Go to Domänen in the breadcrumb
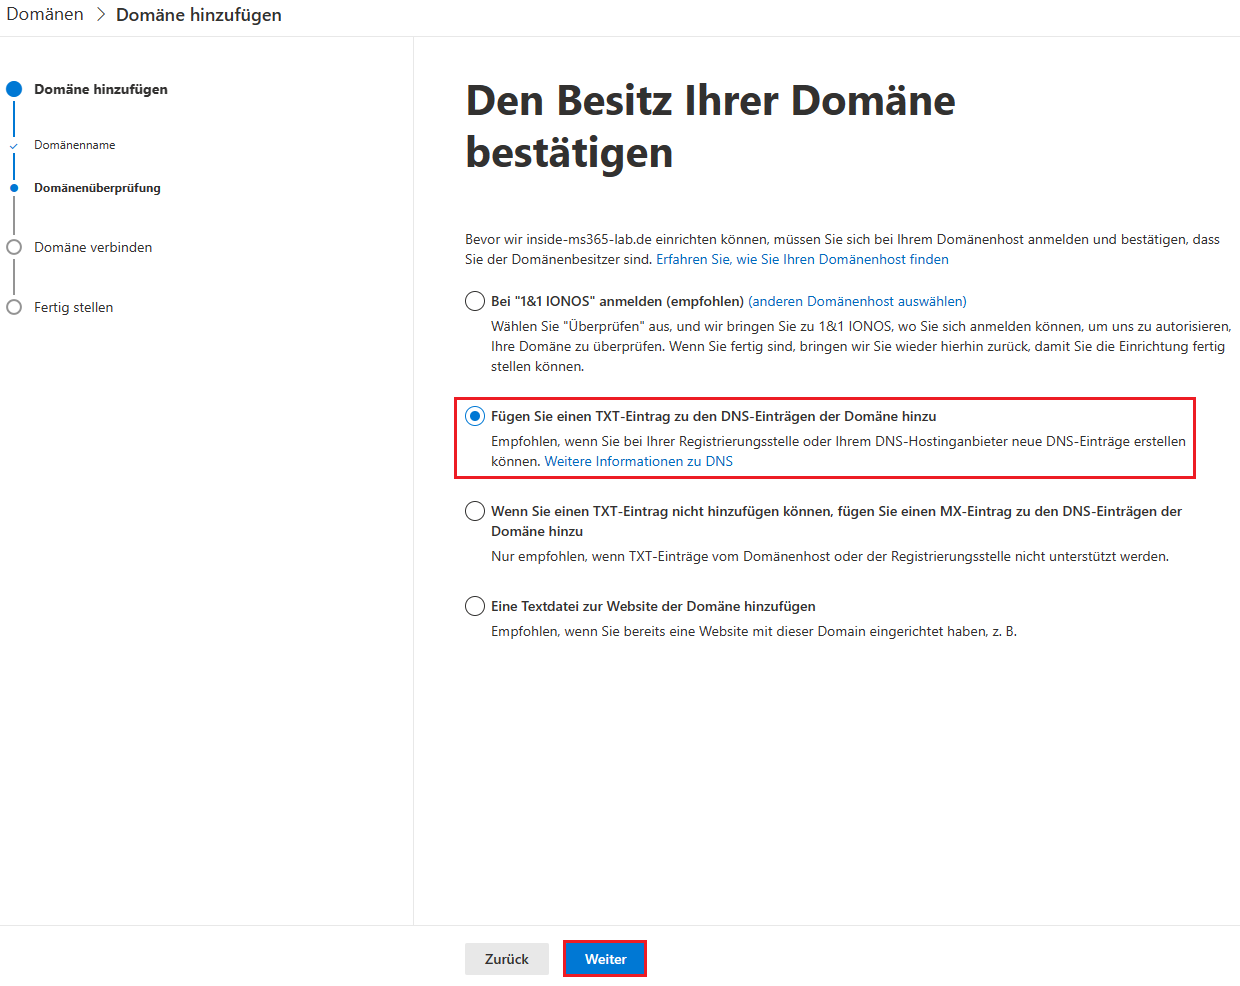Image resolution: width=1240 pixels, height=986 pixels. tap(45, 15)
